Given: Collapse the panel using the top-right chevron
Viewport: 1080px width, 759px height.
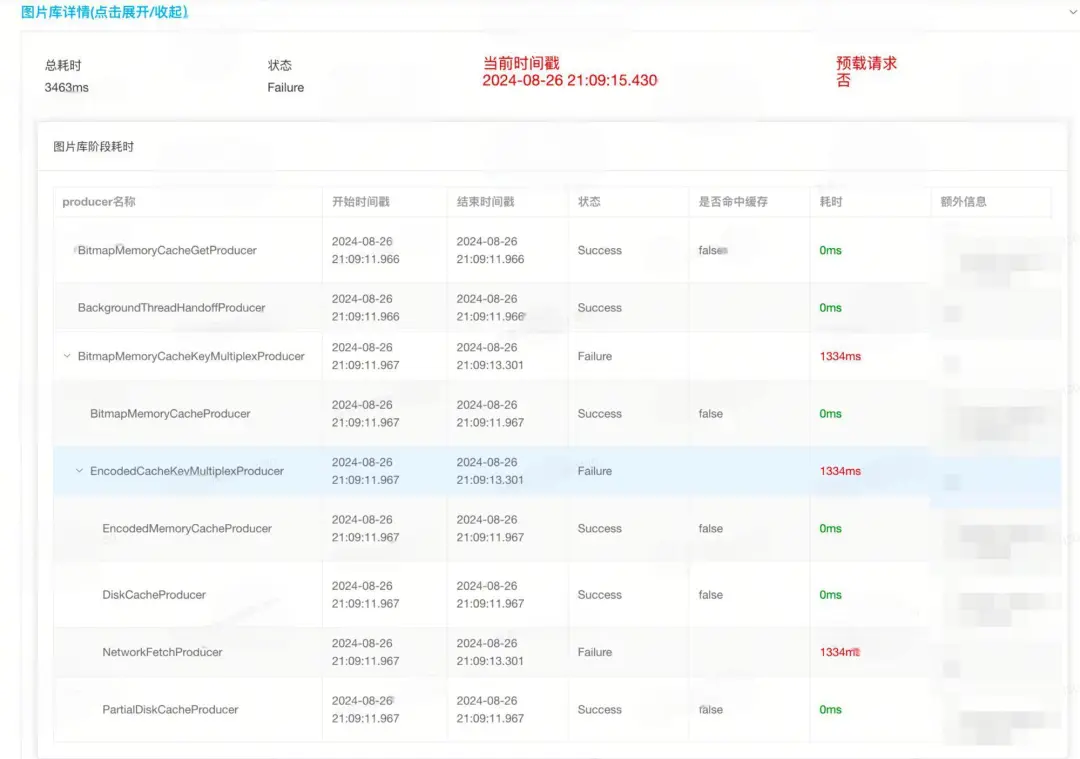Looking at the screenshot, I should [x=1073, y=12].
